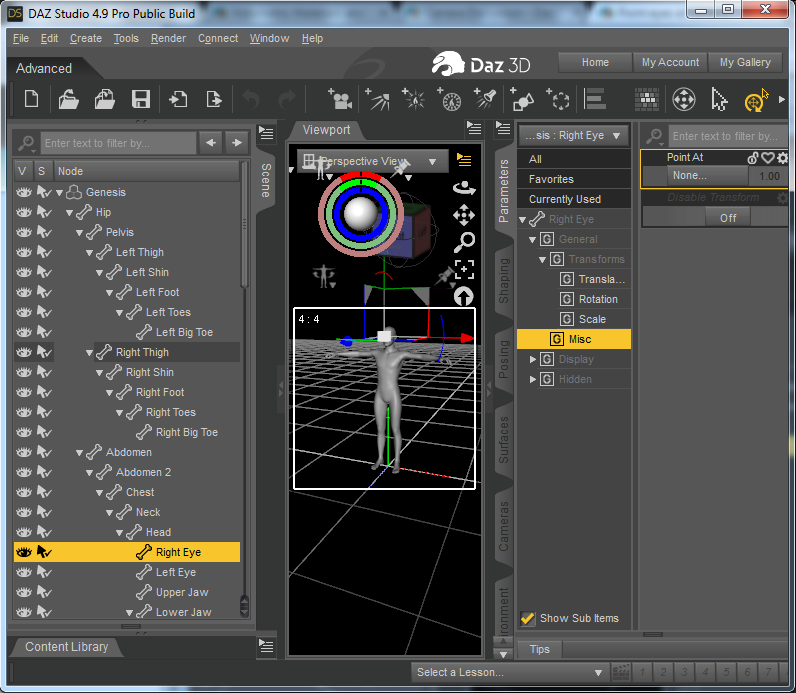Click the orbit camera icon in viewport
Viewport: 796px width, 693px height.
pyautogui.click(x=464, y=188)
